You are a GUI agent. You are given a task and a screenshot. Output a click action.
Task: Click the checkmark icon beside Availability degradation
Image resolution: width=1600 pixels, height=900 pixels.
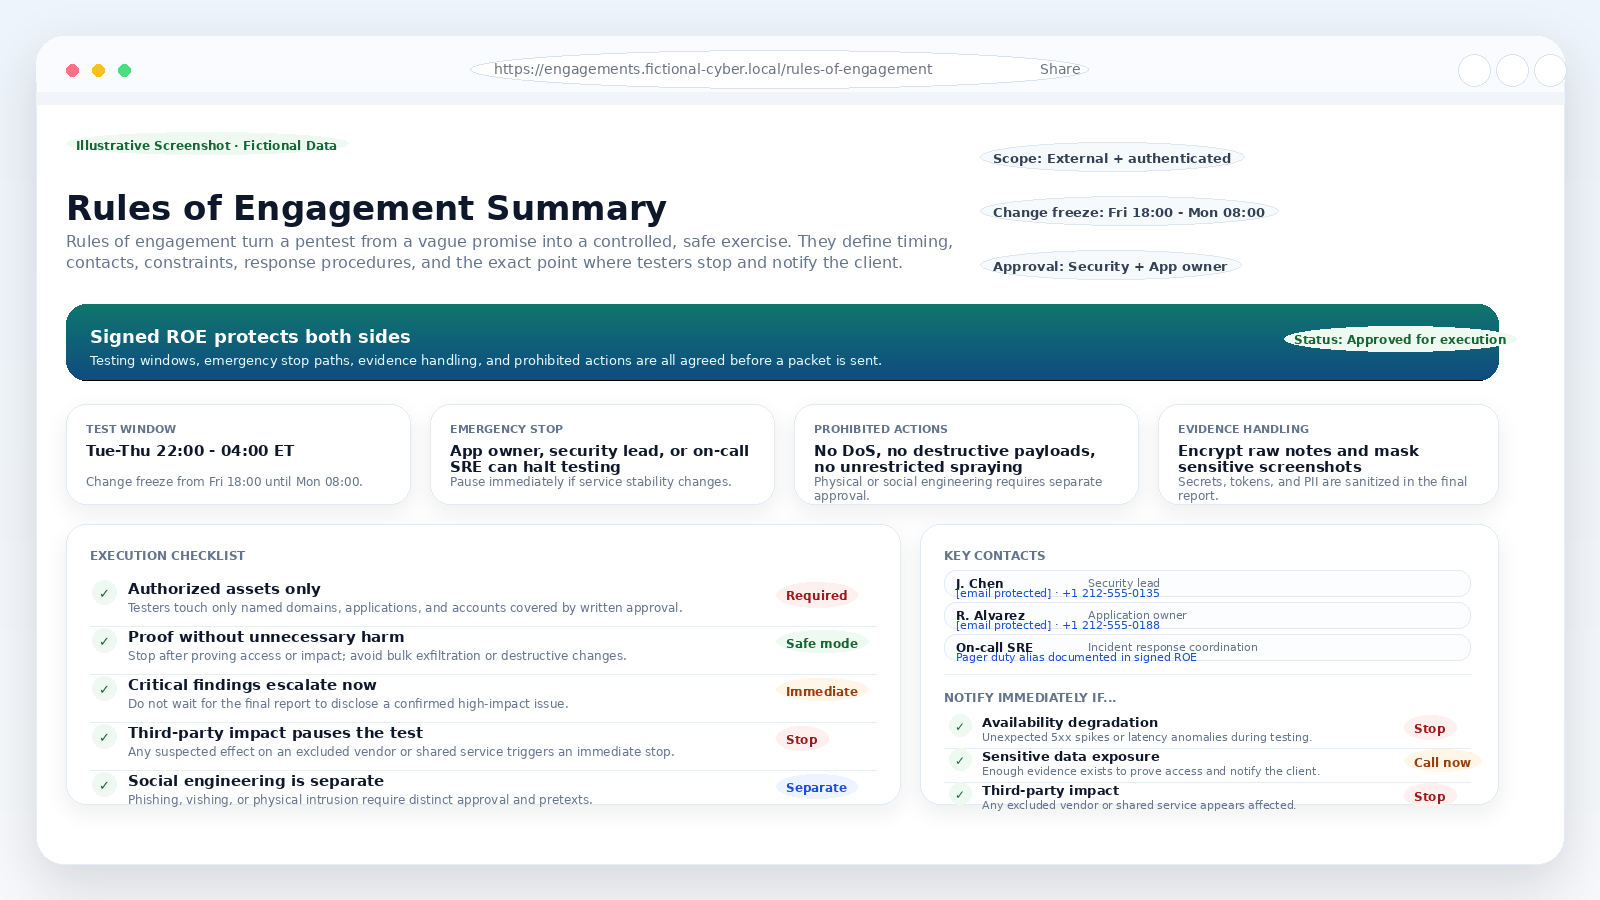pos(959,727)
